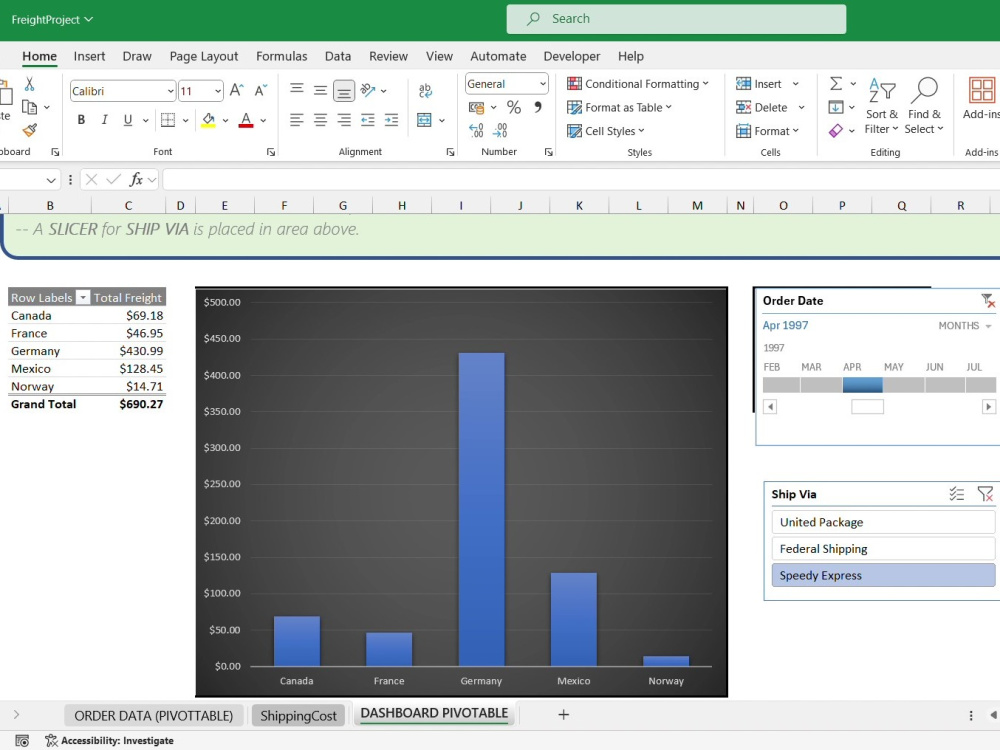Increase font size with the larger A icon

[236, 91]
